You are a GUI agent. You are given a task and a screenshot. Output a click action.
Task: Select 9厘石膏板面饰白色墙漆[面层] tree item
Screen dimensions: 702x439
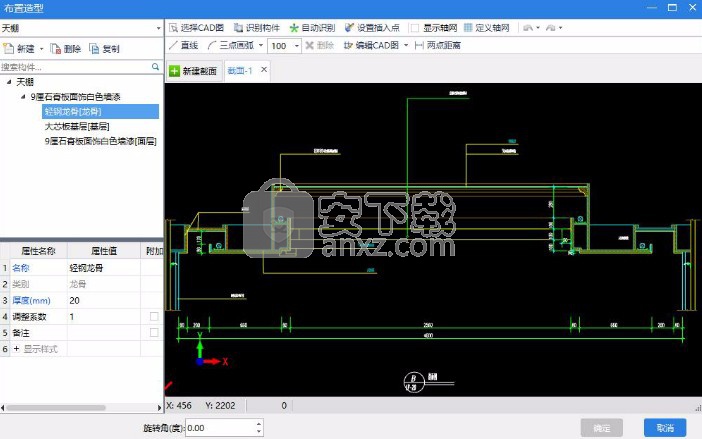tap(100, 141)
